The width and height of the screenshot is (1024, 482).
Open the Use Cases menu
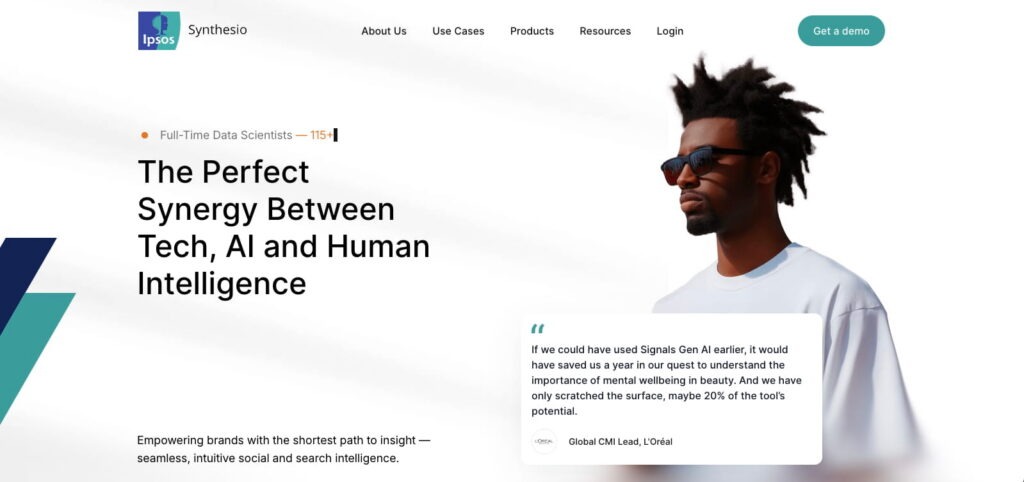[458, 31]
